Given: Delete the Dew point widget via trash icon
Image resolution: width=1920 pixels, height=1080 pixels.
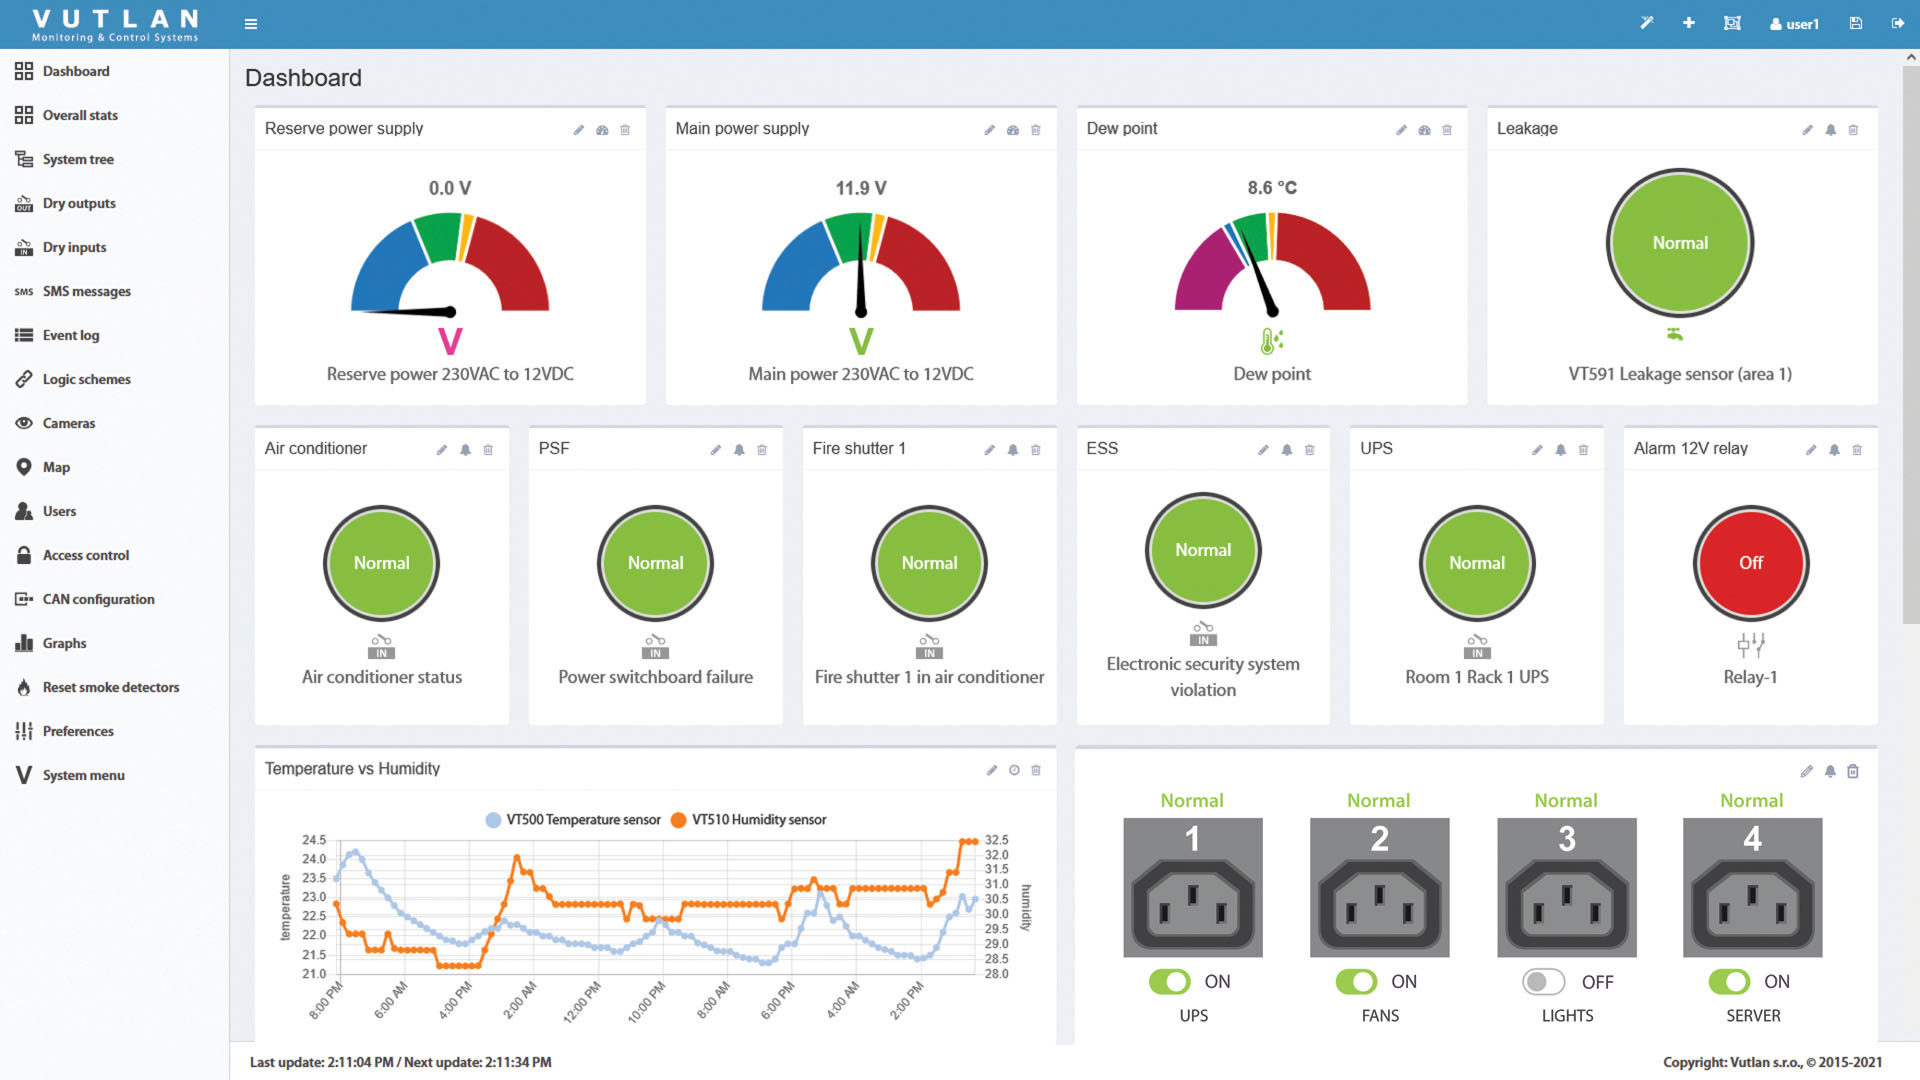Looking at the screenshot, I should tap(1447, 129).
